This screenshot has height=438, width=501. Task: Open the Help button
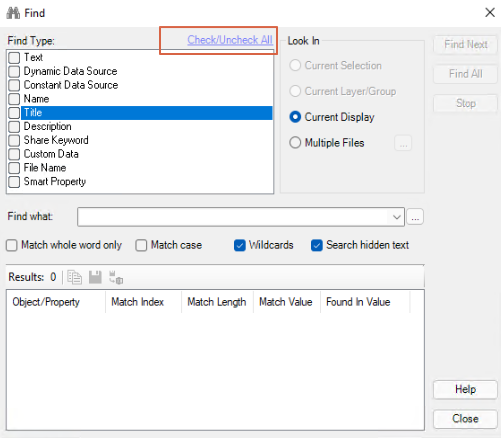(465, 389)
